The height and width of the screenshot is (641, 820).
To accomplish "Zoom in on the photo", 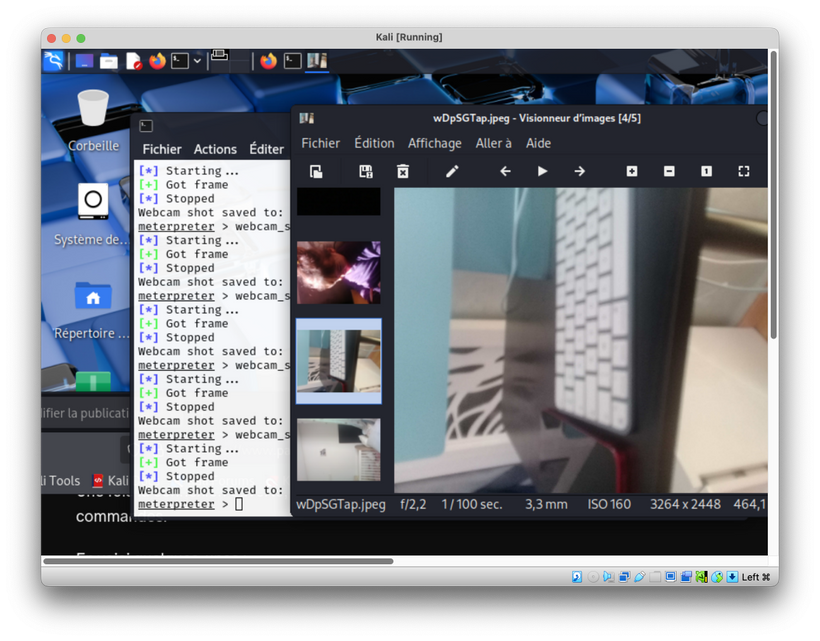I will pyautogui.click(x=633, y=171).
